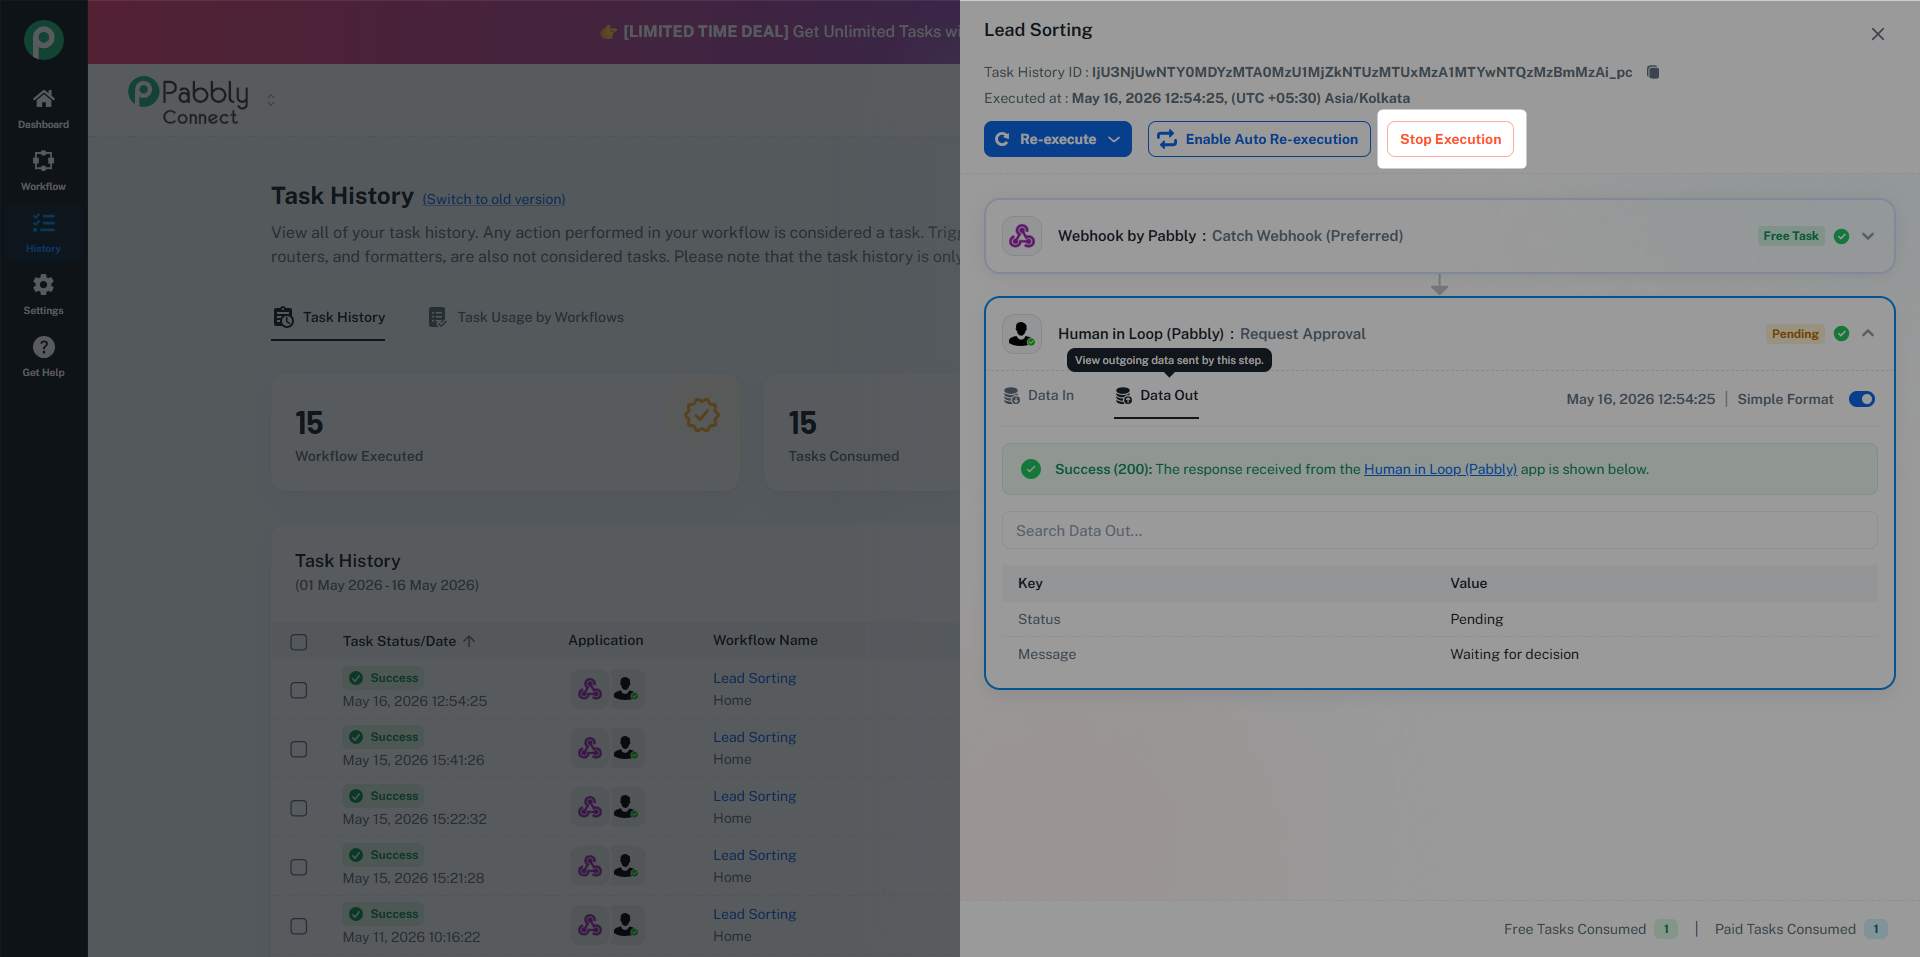This screenshot has height=957, width=1920.
Task: Check the row dated May 15, 2026 15:41:26
Action: pos(299,749)
